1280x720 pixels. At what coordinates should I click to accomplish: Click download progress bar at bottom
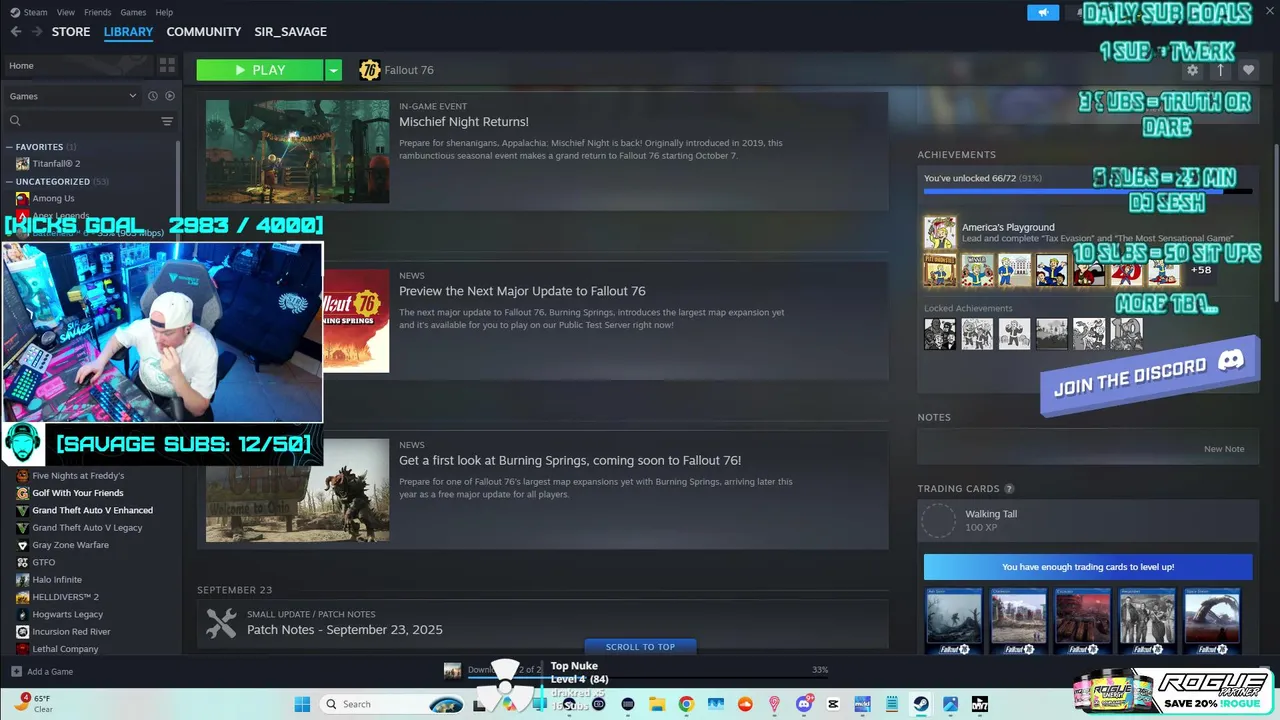[648, 679]
